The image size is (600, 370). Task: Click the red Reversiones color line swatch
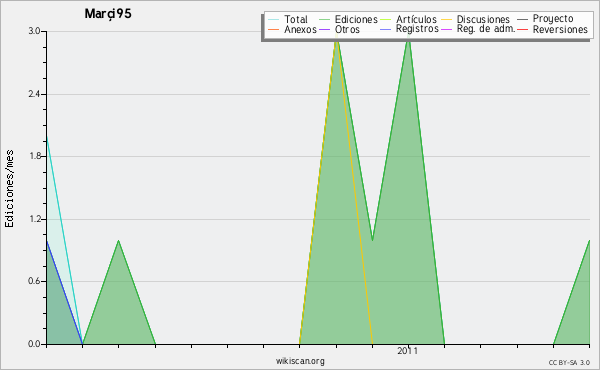coord(522,29)
